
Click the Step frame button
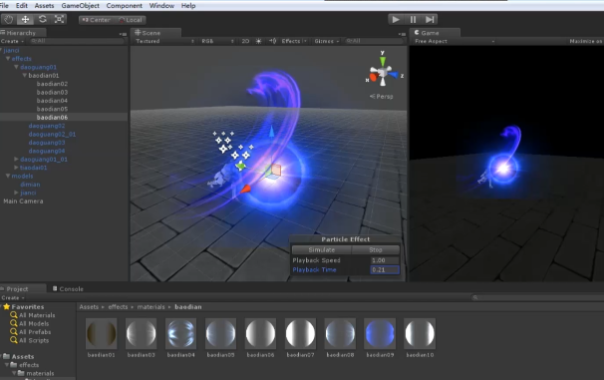430,19
